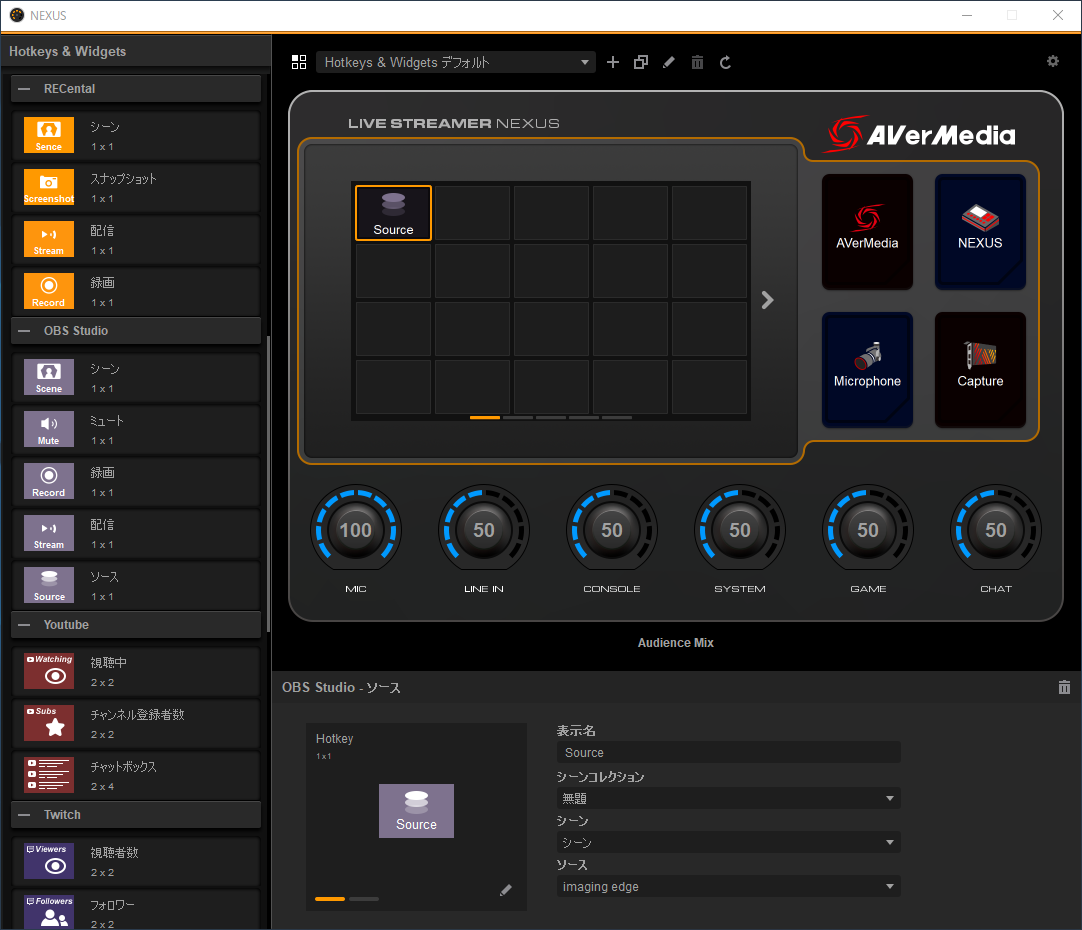The width and height of the screenshot is (1082, 930).
Task: Switch to second icon state indicator in Hotkey preview
Action: (364, 899)
